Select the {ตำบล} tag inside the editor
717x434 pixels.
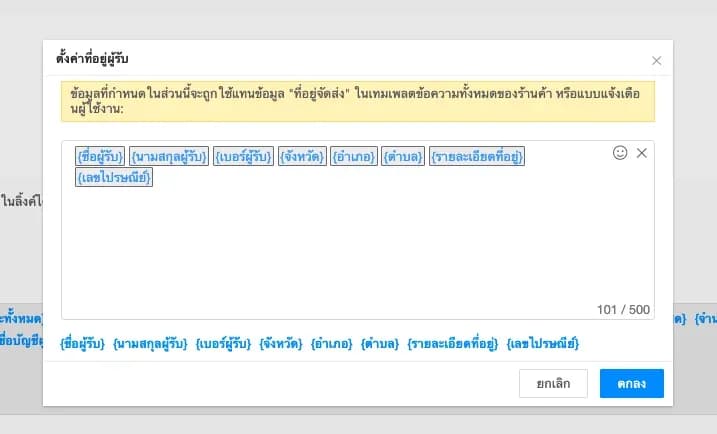pos(403,156)
